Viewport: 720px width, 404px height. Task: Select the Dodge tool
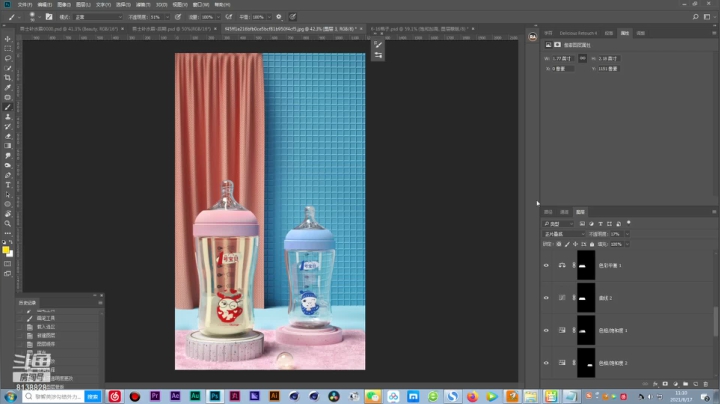8,165
